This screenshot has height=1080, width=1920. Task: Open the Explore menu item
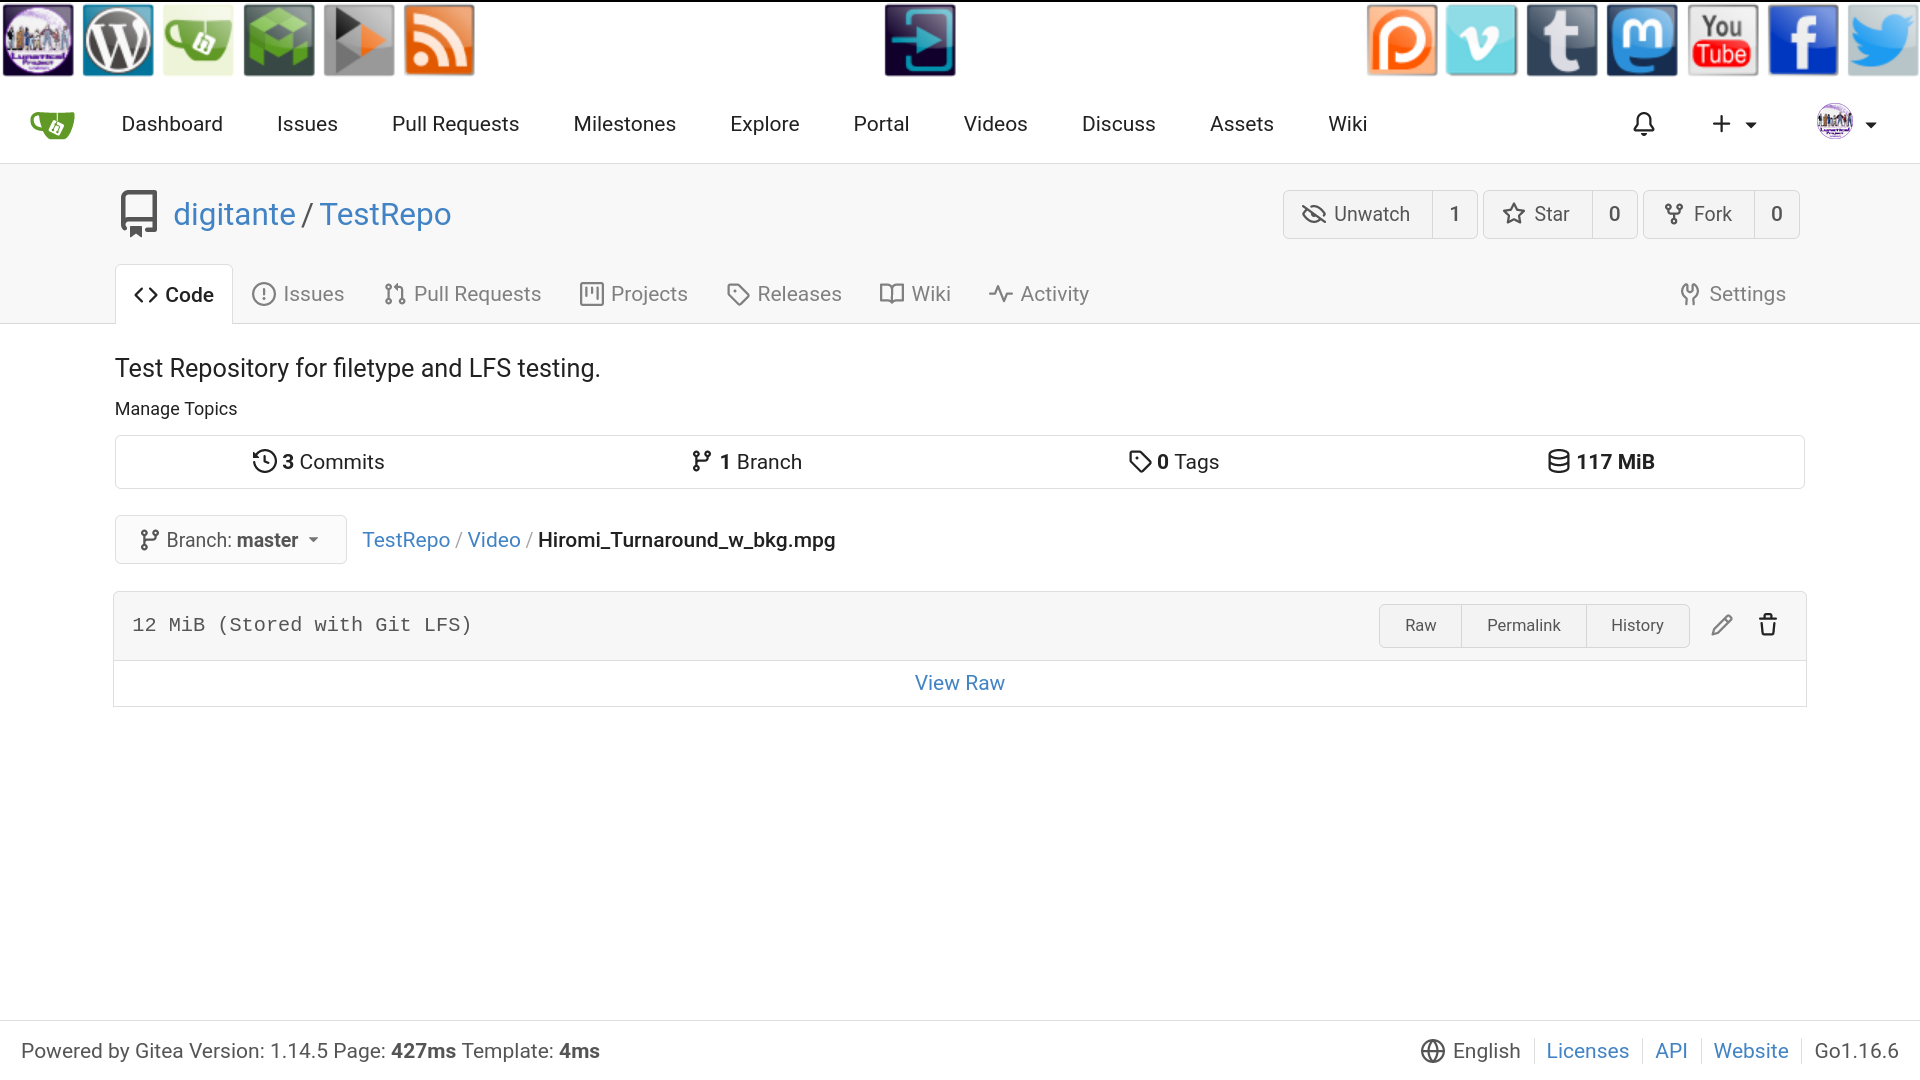764,124
